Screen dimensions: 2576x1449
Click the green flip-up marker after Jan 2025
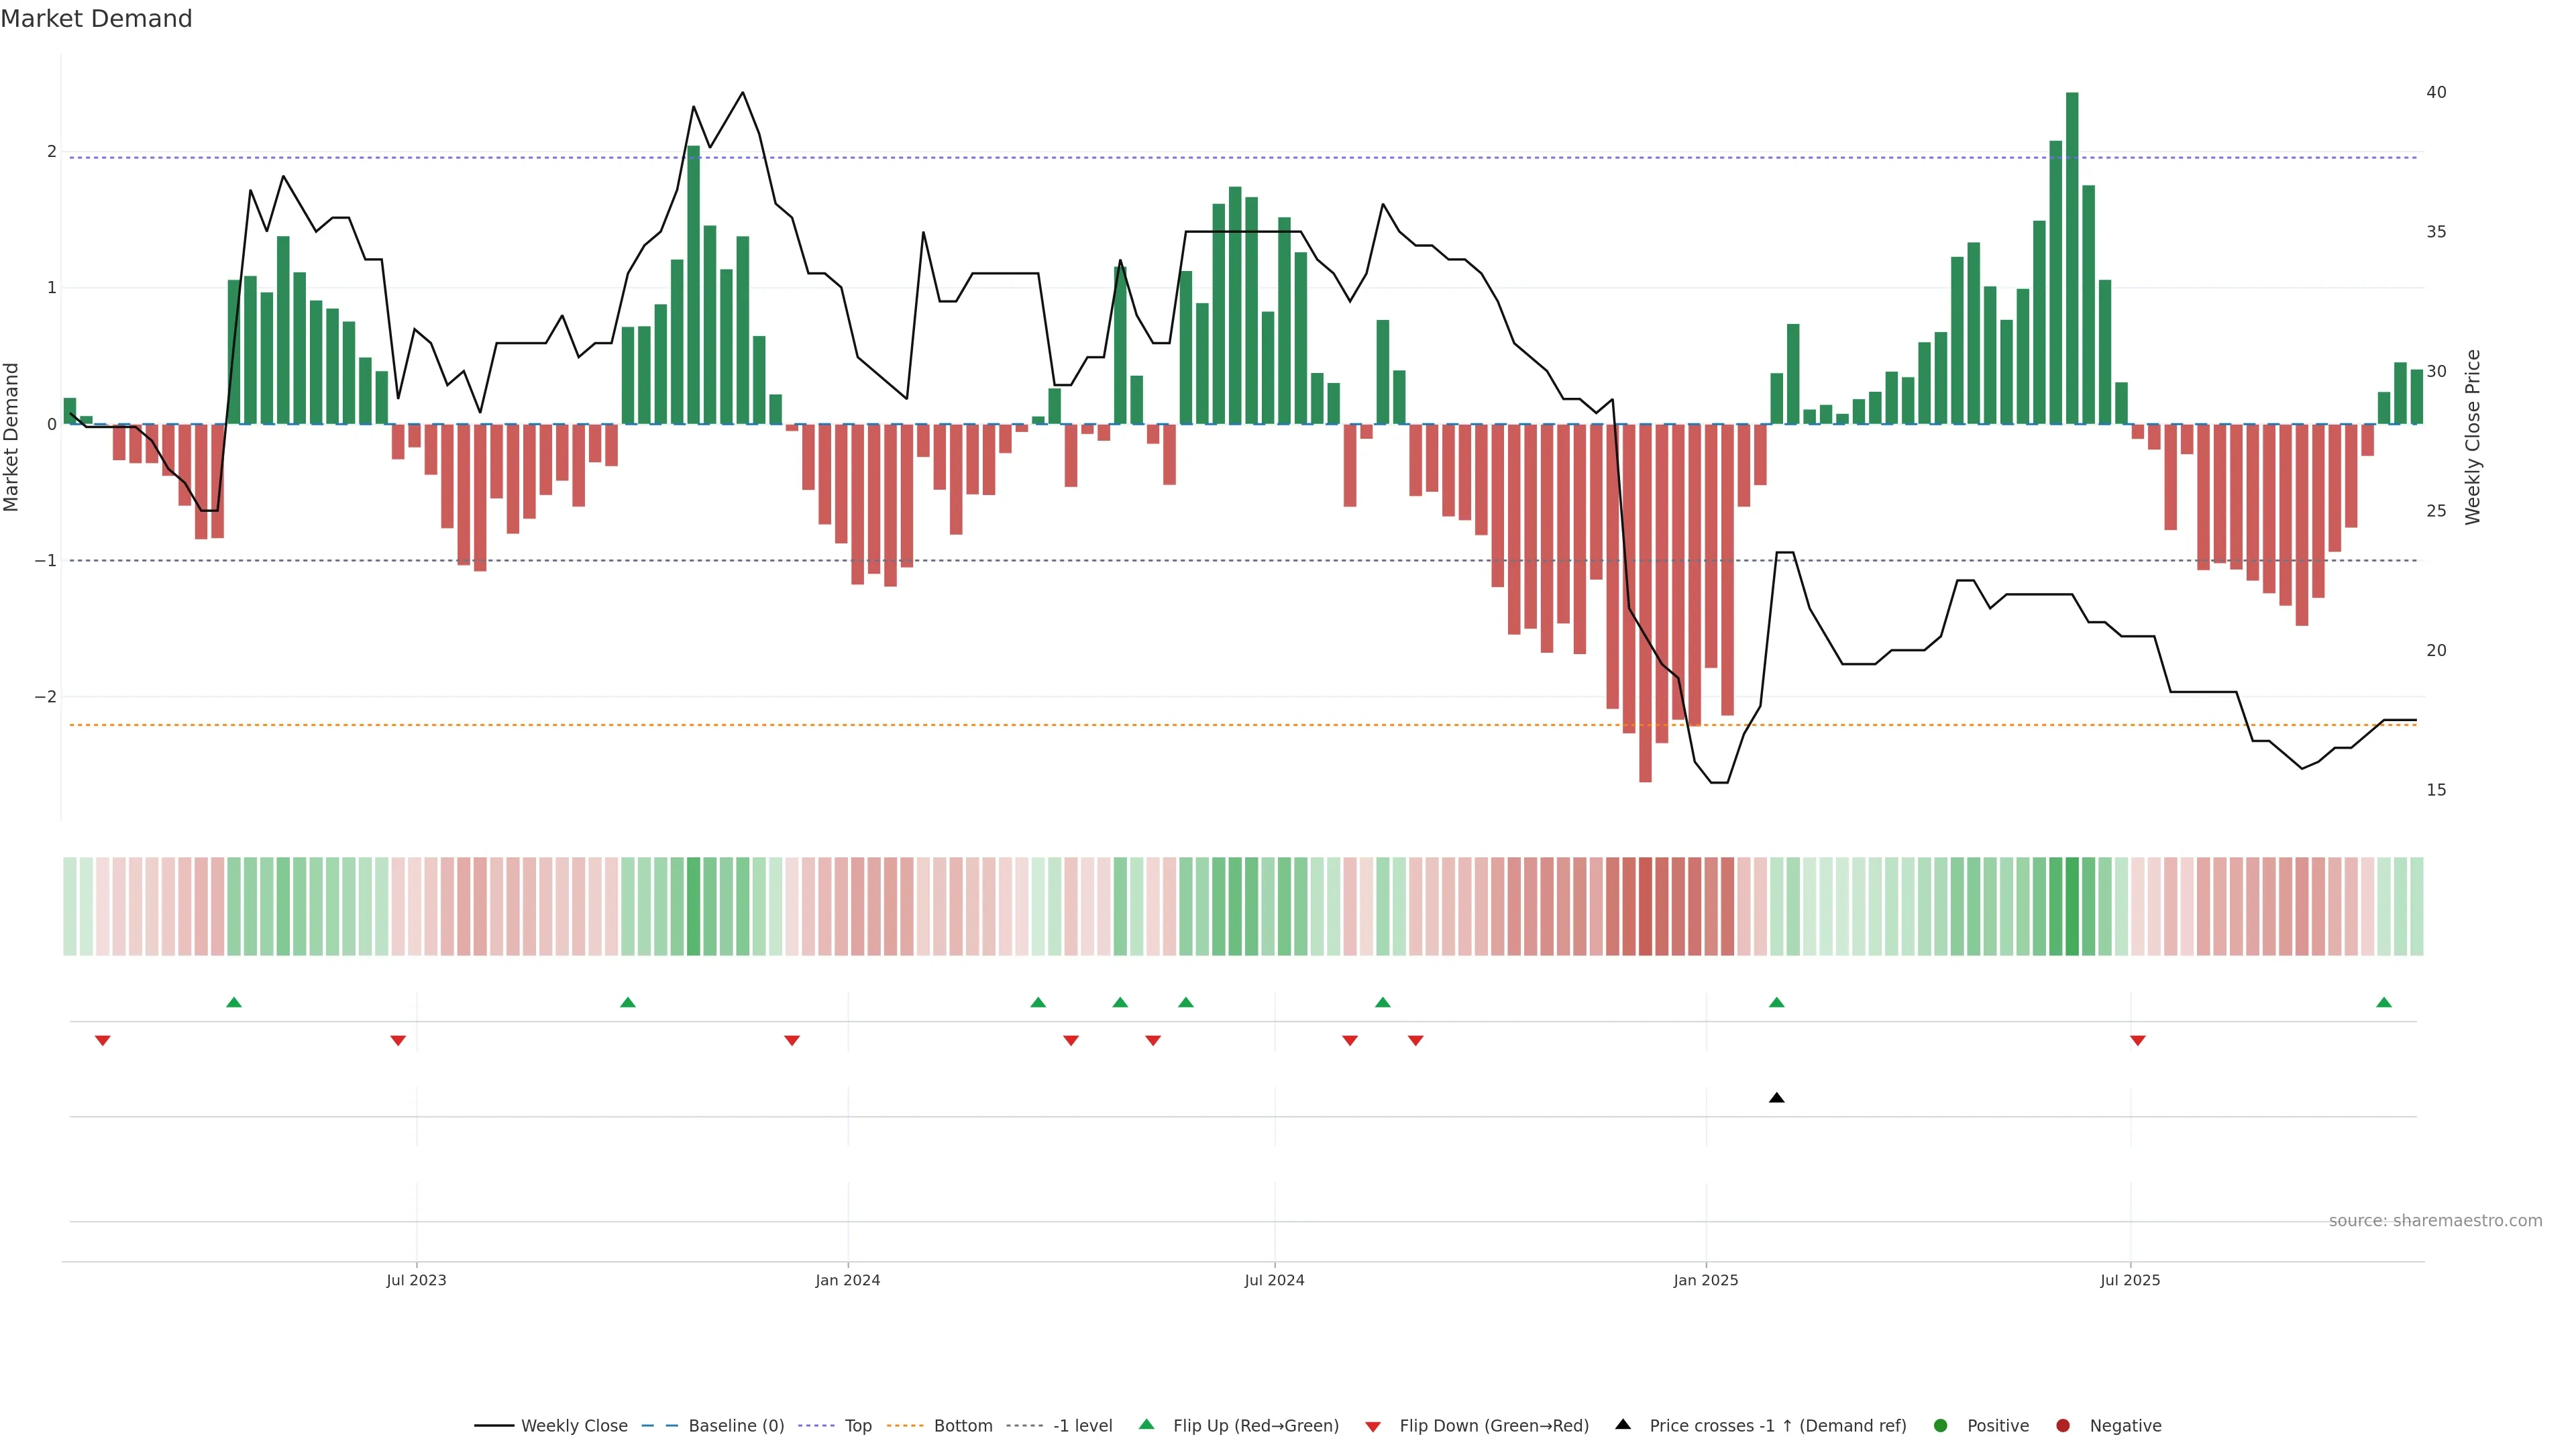coord(1776,1002)
